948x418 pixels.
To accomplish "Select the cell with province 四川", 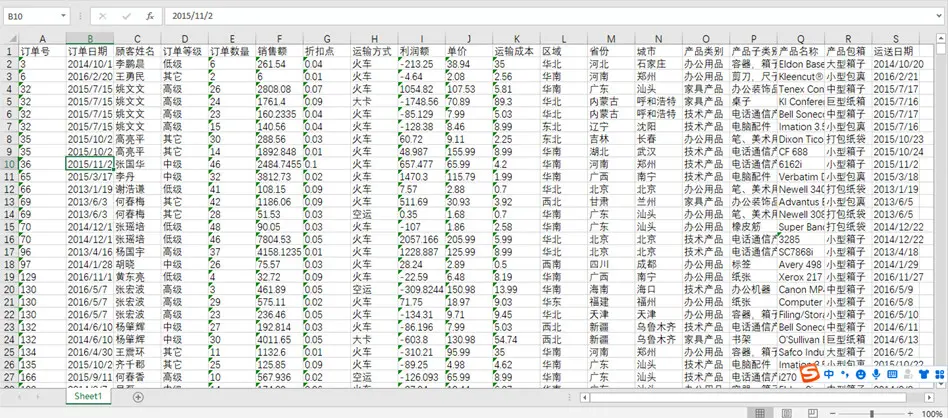I will 611,264.
